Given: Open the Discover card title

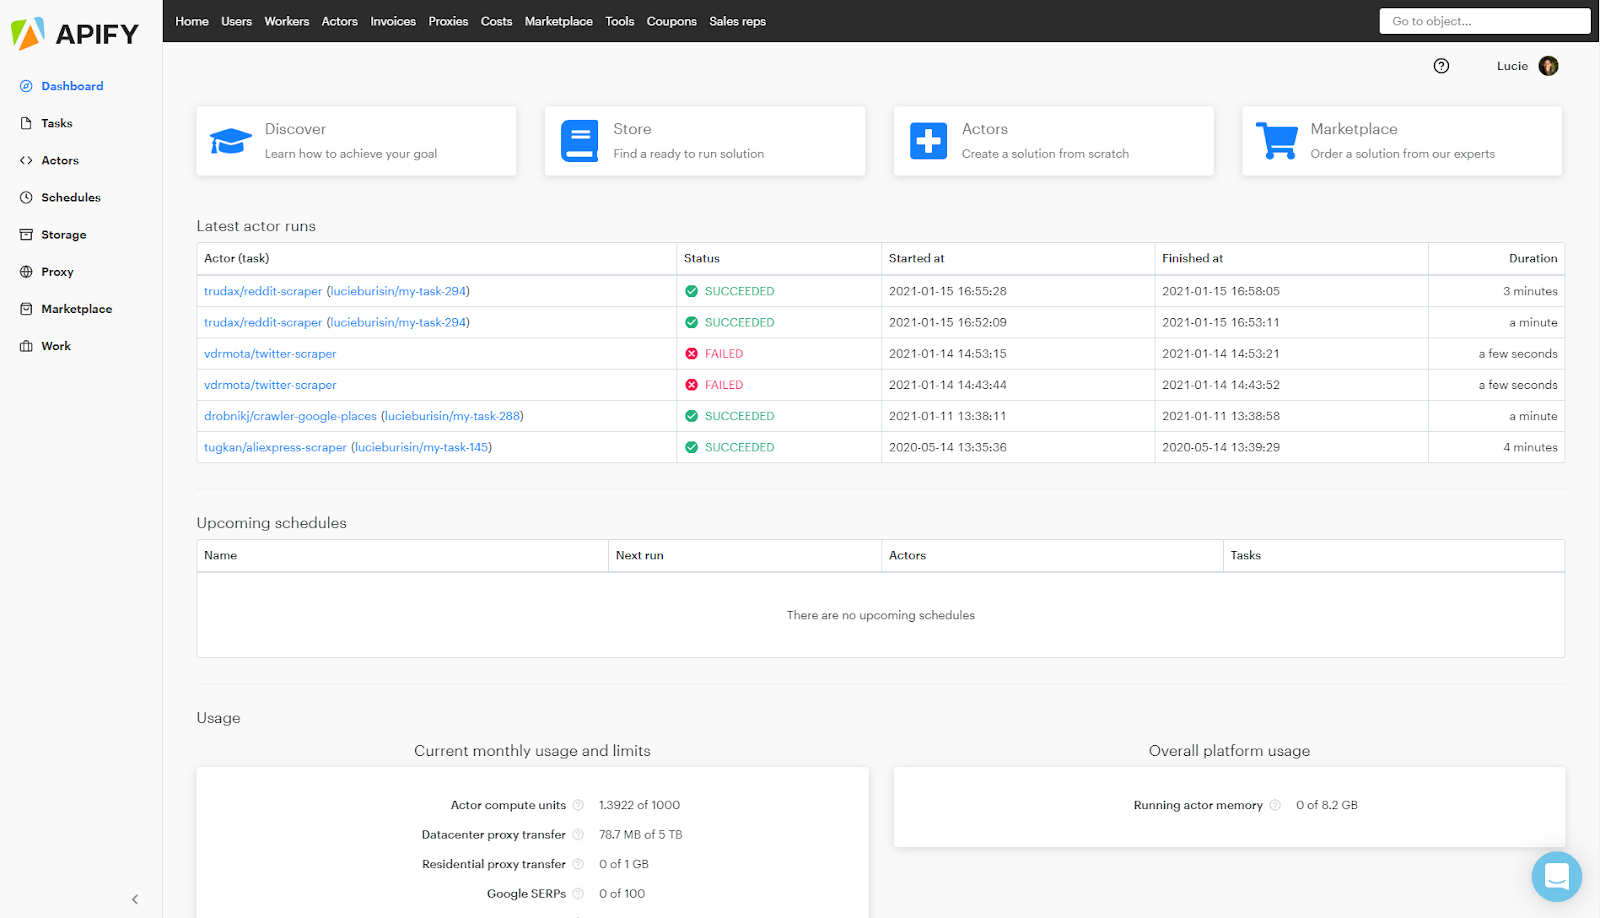Looking at the screenshot, I should tap(295, 129).
